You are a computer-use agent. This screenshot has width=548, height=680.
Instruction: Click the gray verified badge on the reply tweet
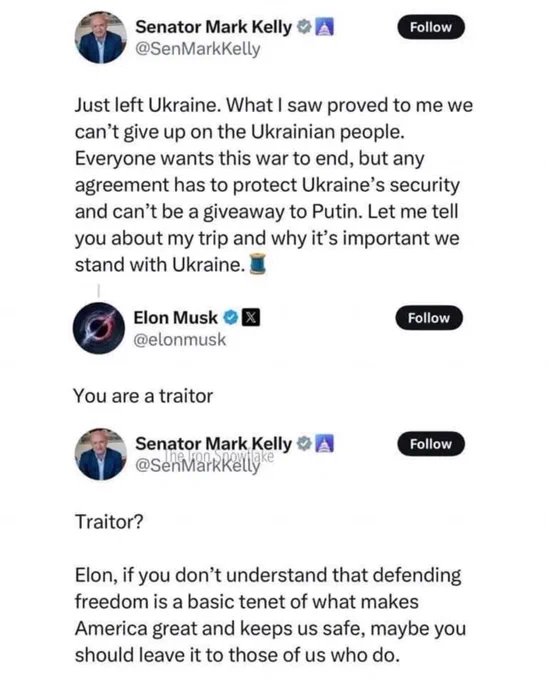point(304,444)
